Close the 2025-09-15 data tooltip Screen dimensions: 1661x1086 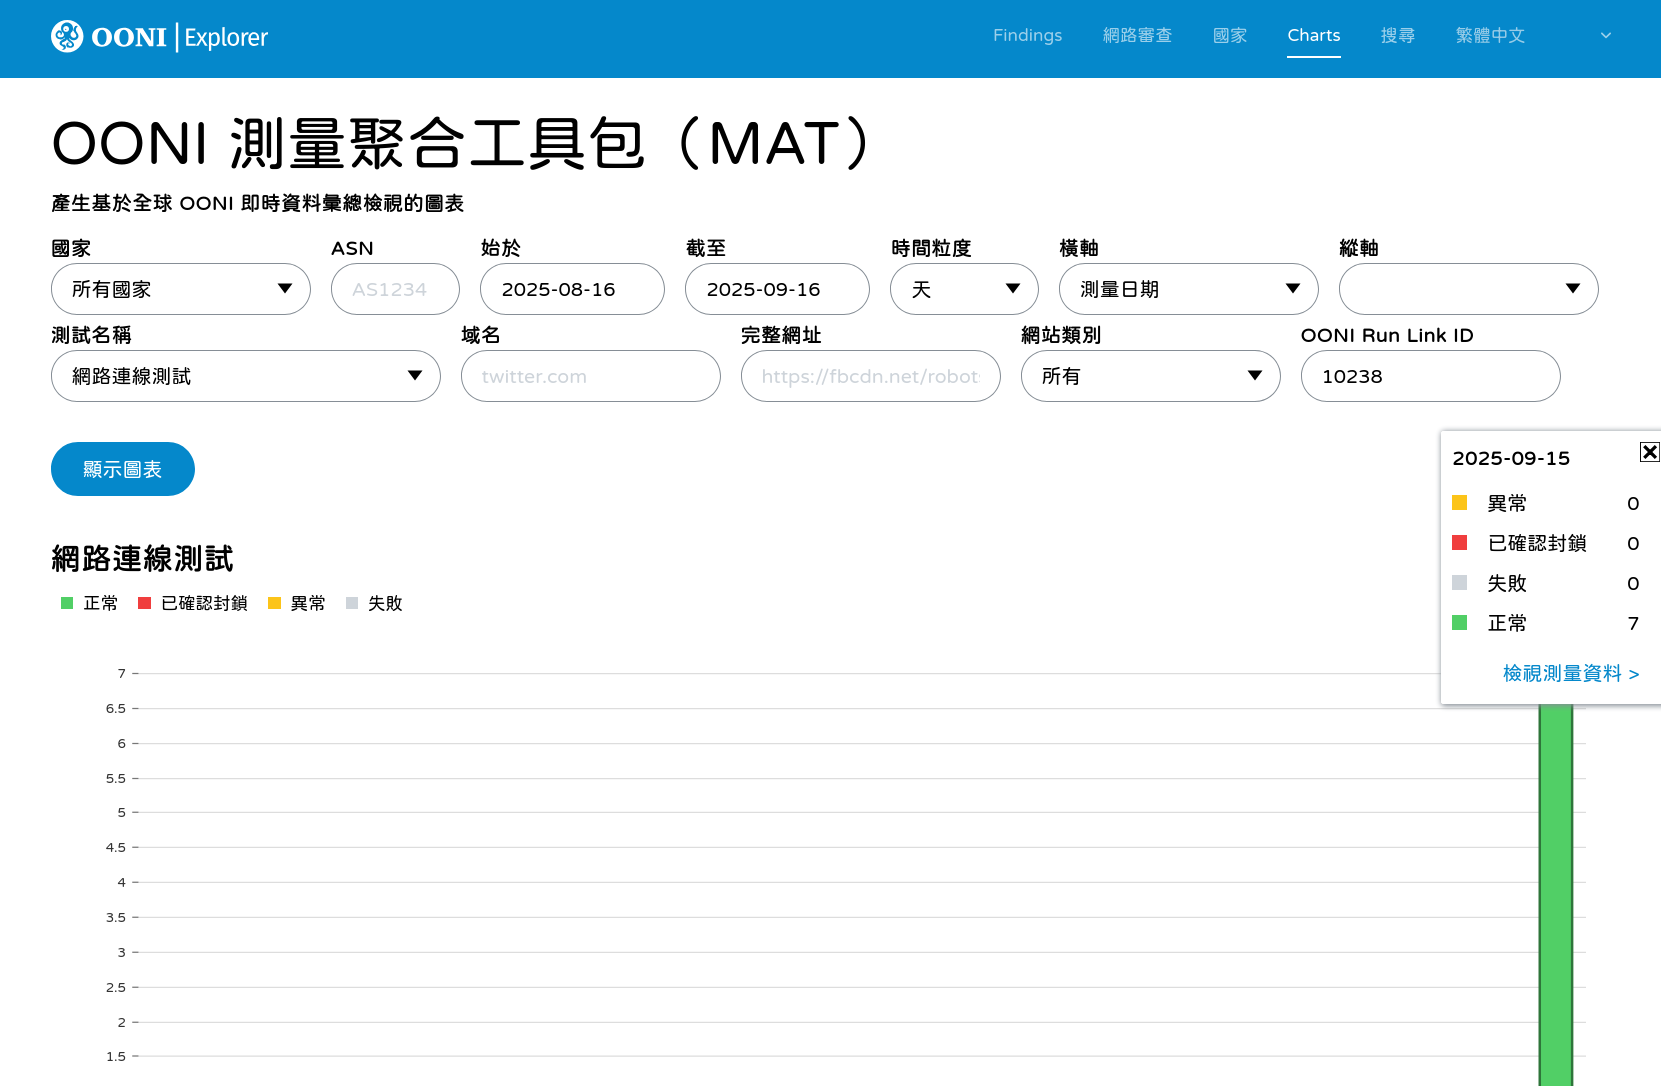tap(1648, 452)
